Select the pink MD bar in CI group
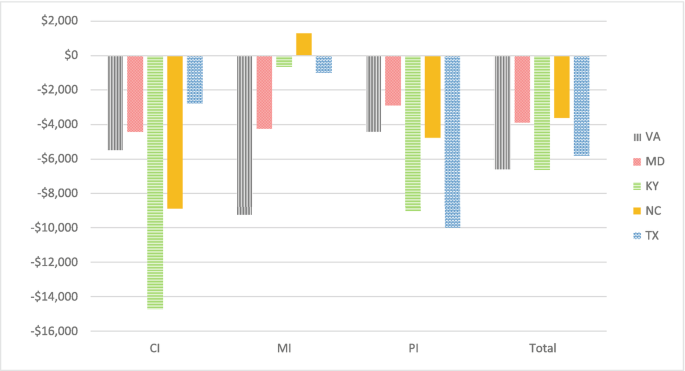The height and width of the screenshot is (371, 685). [x=135, y=94]
